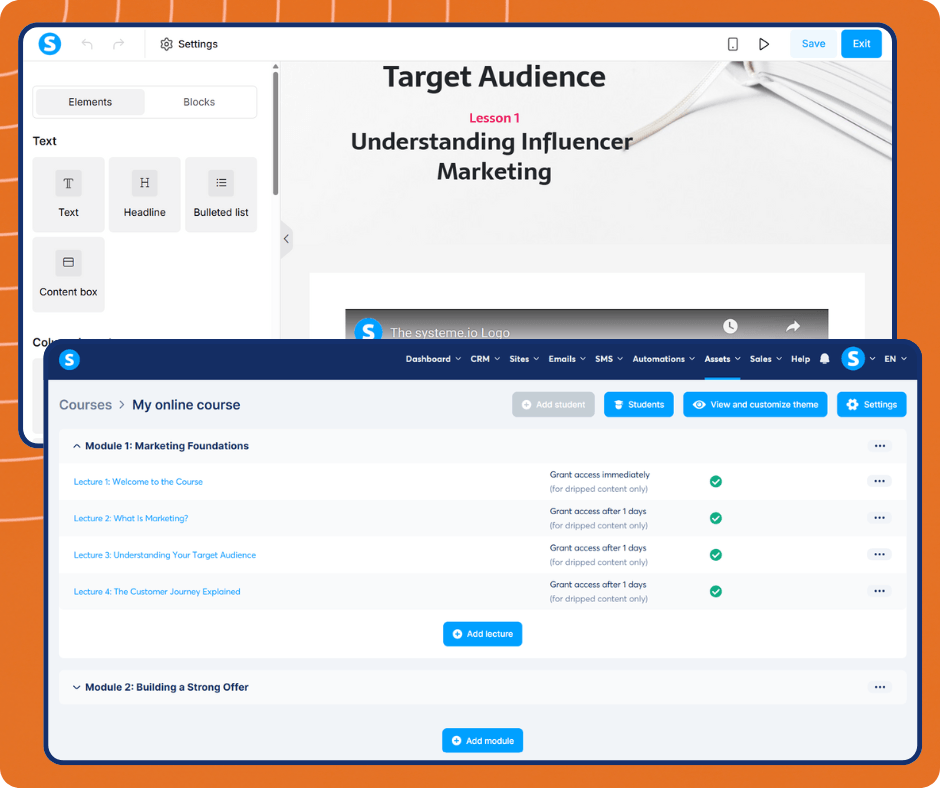Click the video channel logo avatar
The image size is (940, 788).
click(368, 329)
